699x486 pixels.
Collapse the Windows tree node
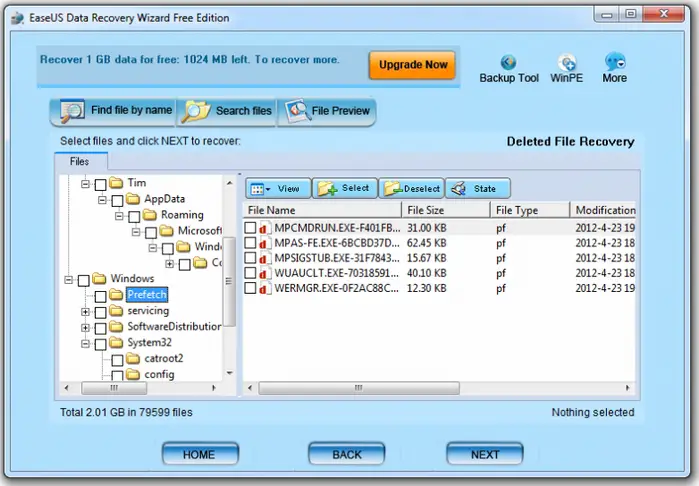point(68,280)
